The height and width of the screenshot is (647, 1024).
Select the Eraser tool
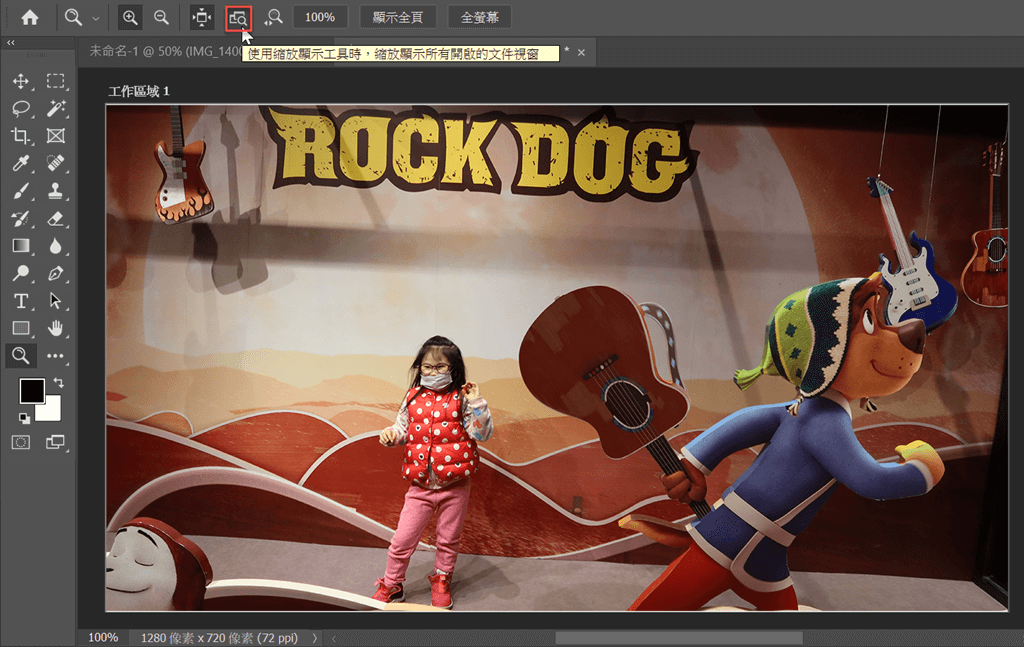click(56, 218)
